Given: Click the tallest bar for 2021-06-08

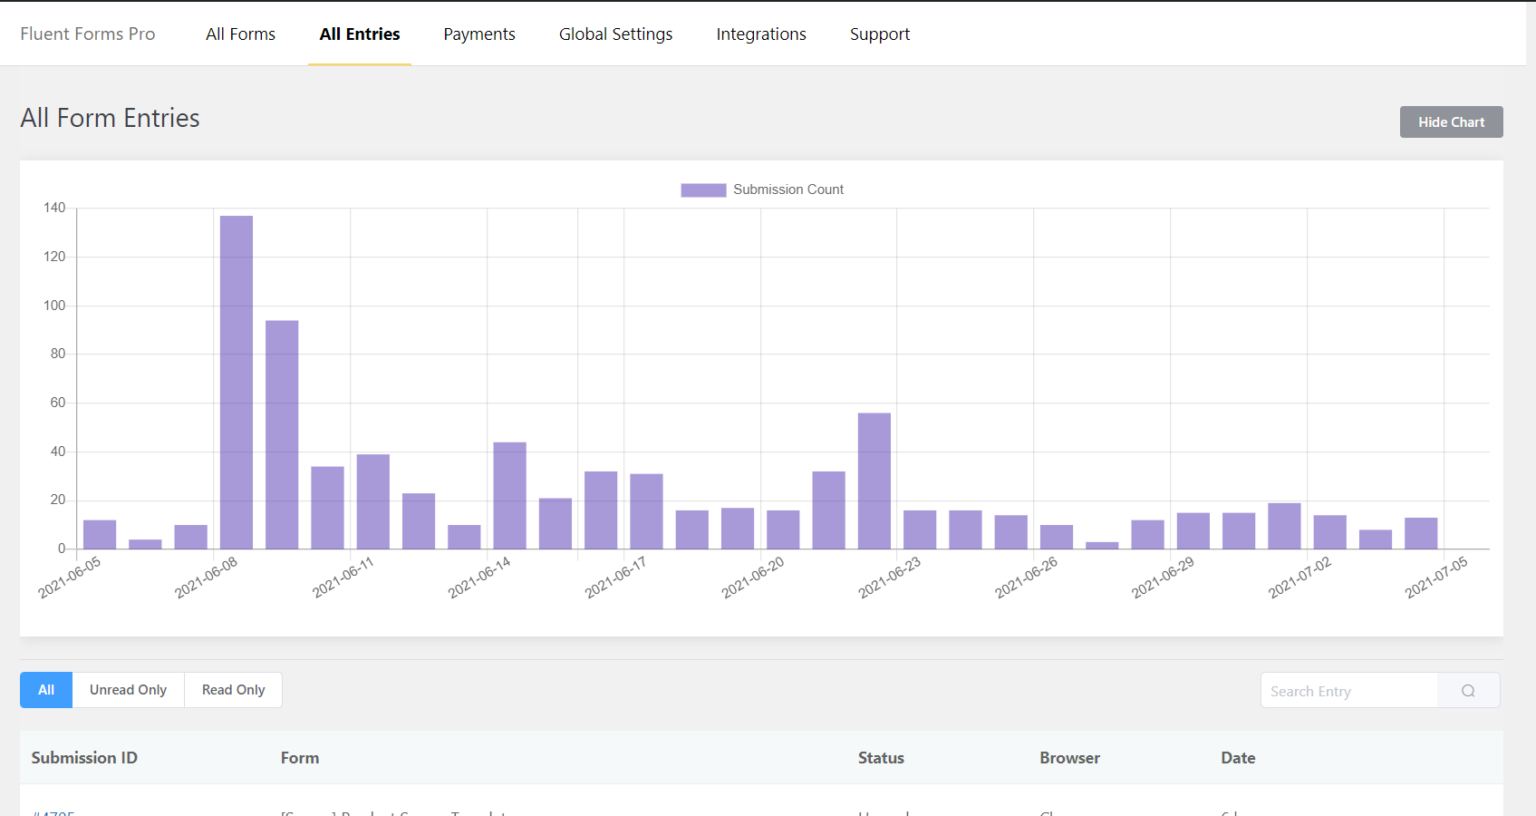Looking at the screenshot, I should (236, 382).
